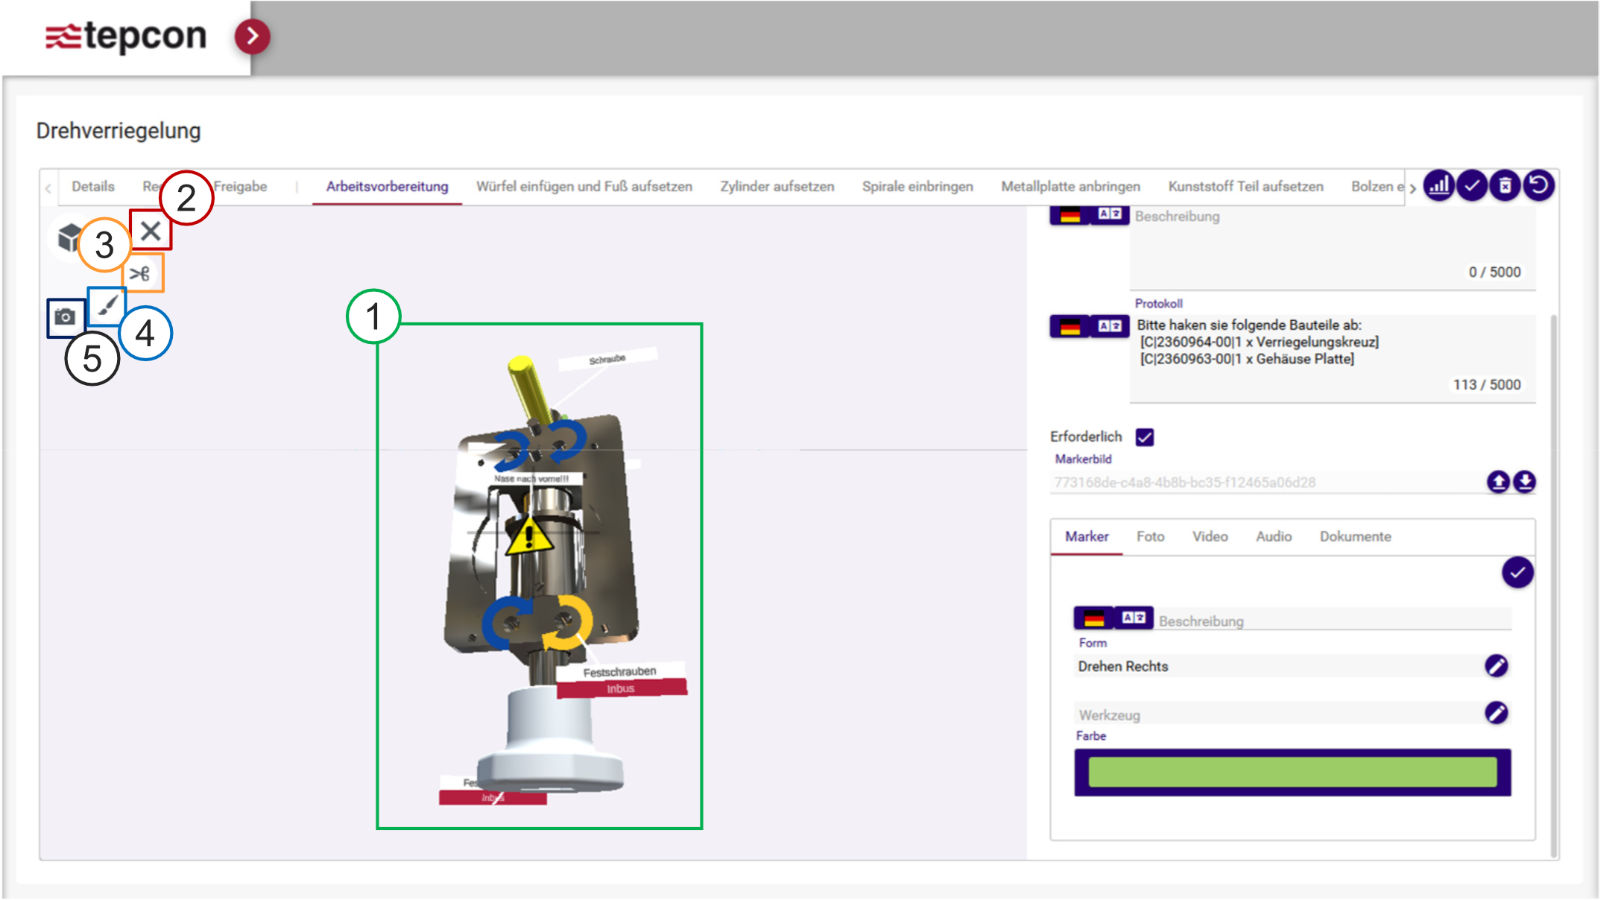1600x900 pixels.
Task: Click the green Farbe color swatch
Action: 1292,772
